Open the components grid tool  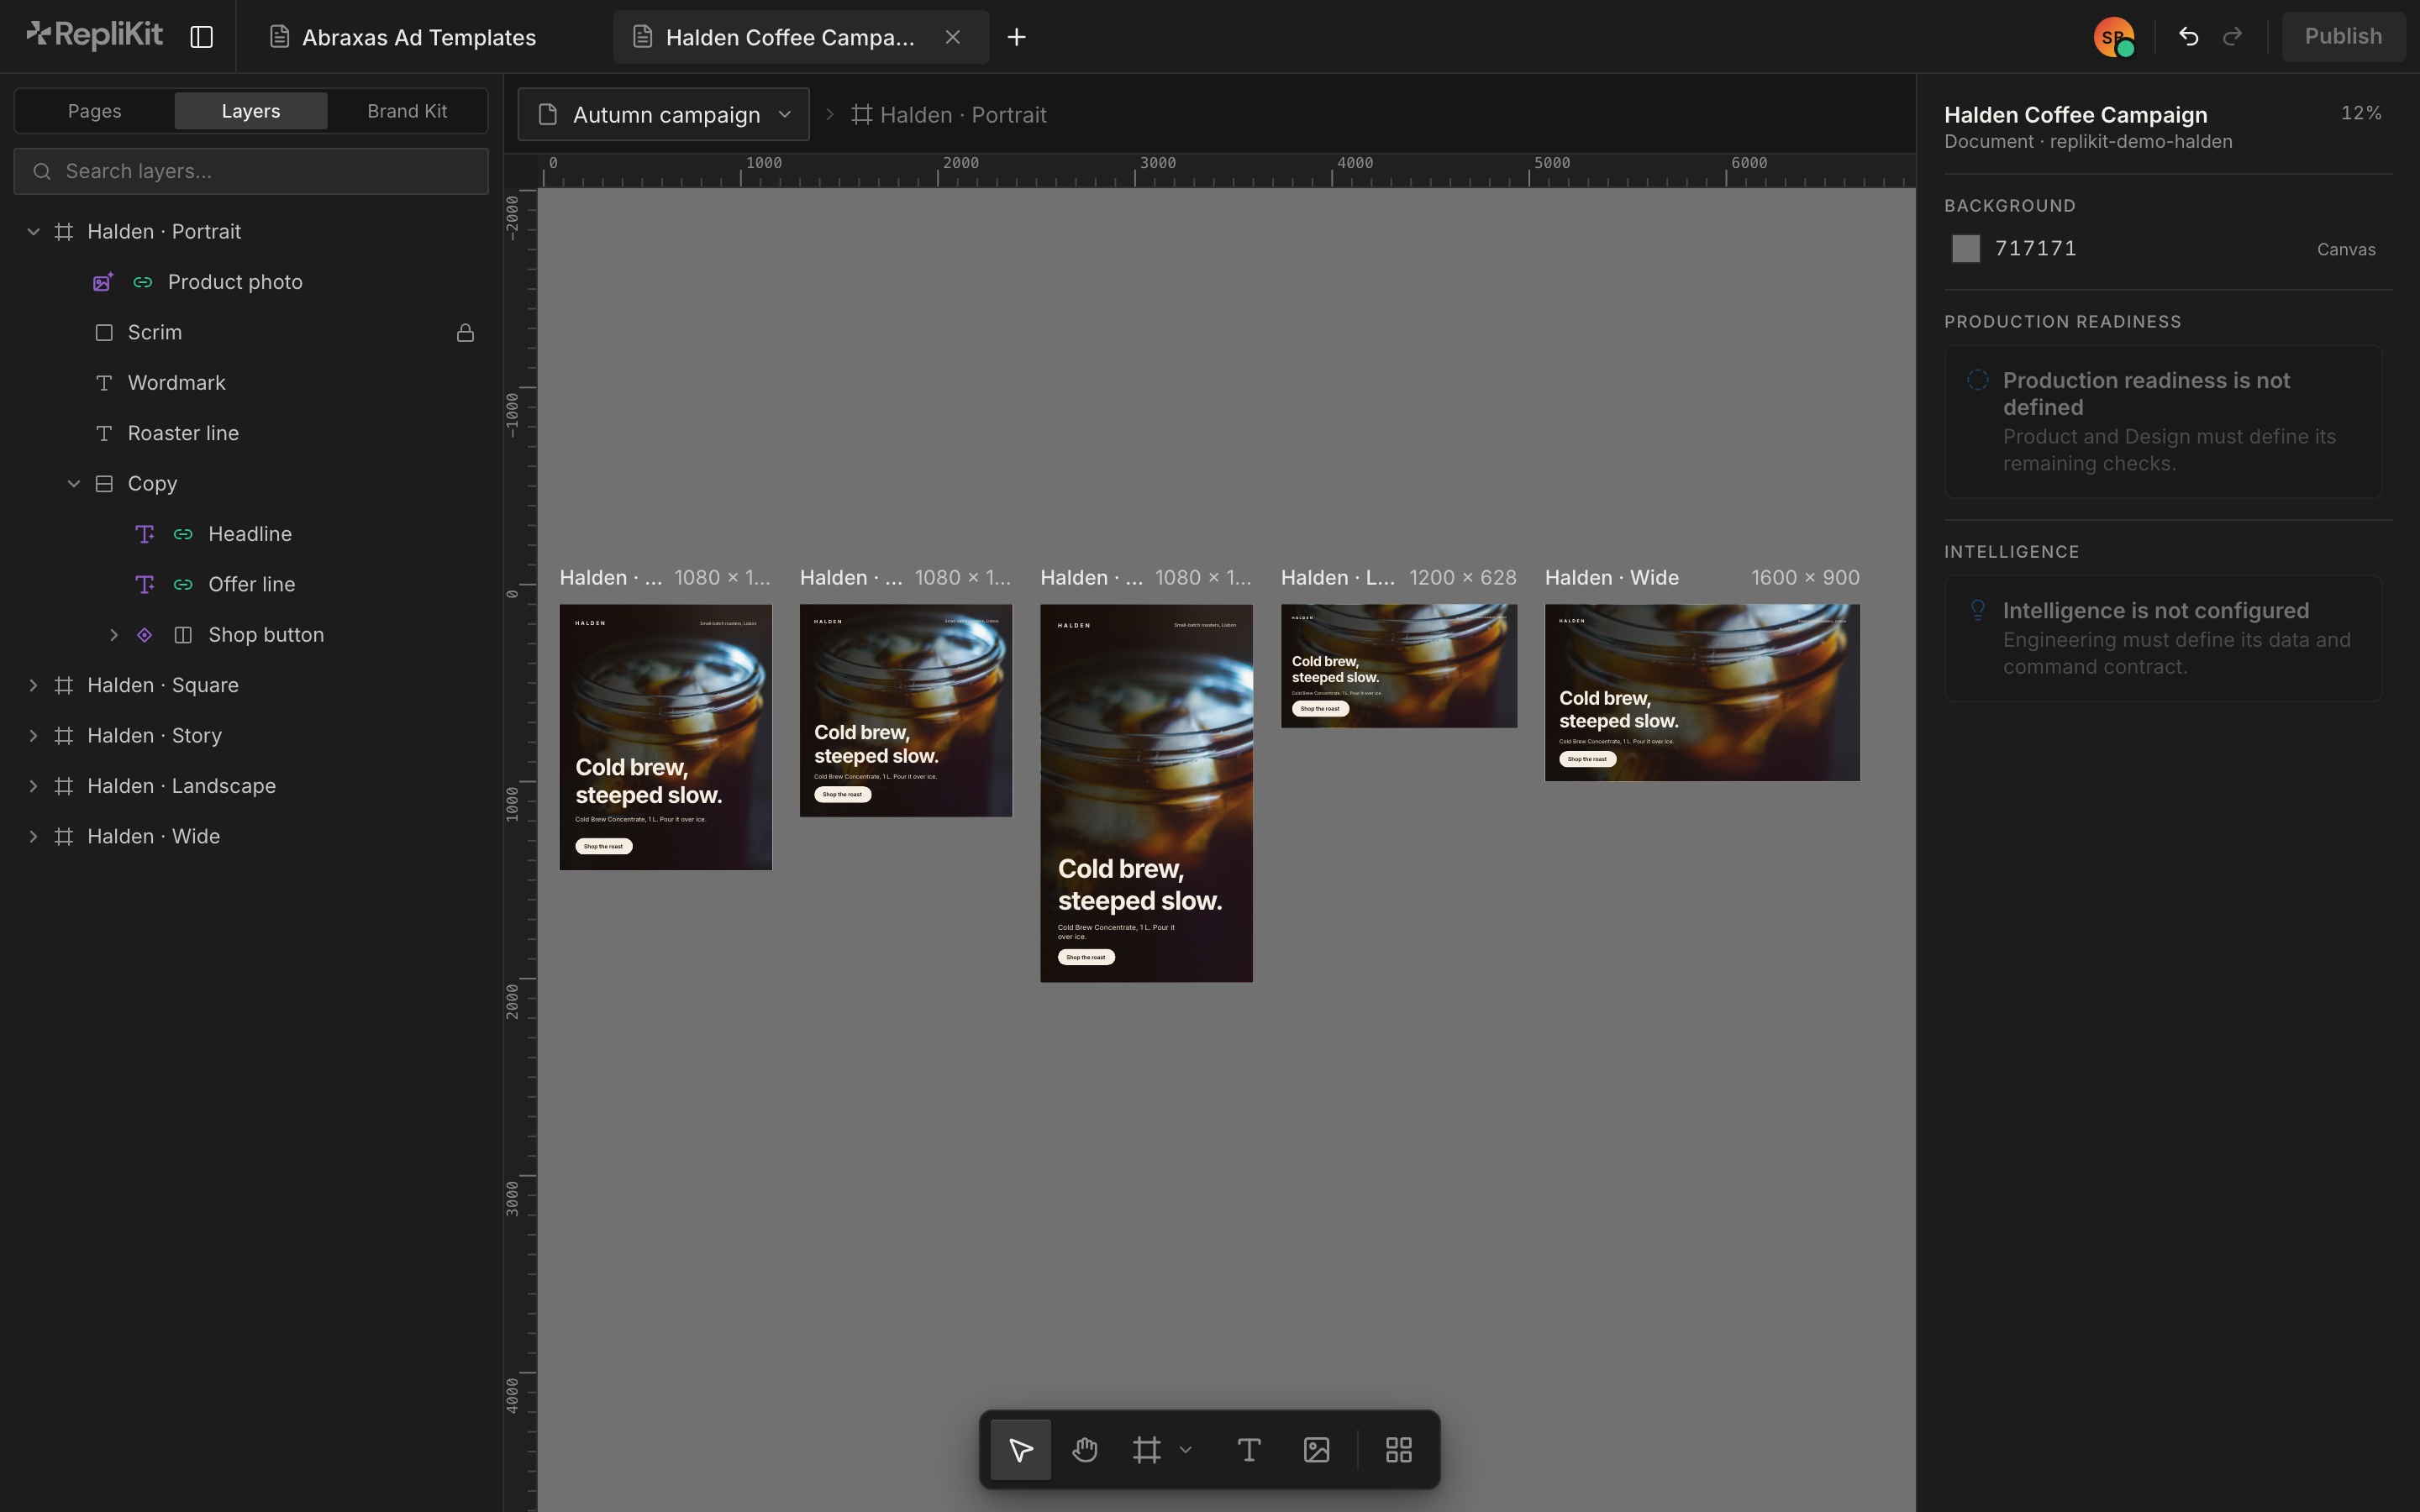click(1399, 1449)
